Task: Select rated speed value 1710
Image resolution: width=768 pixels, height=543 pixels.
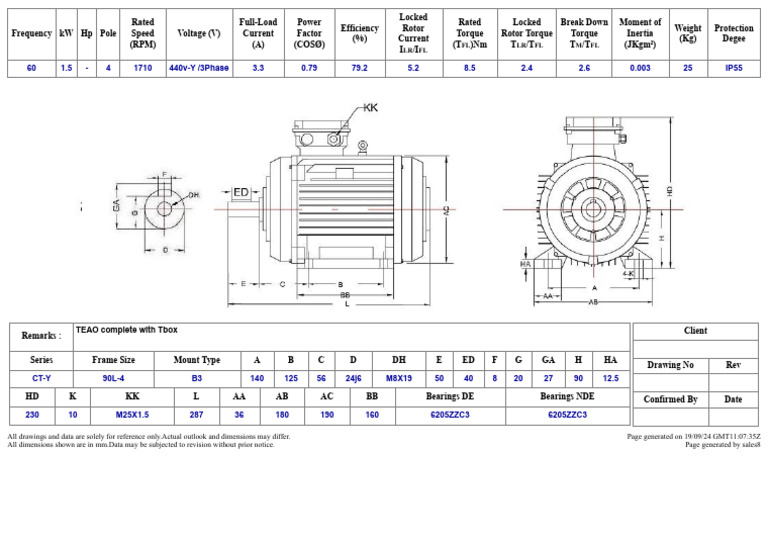Action: [143, 68]
